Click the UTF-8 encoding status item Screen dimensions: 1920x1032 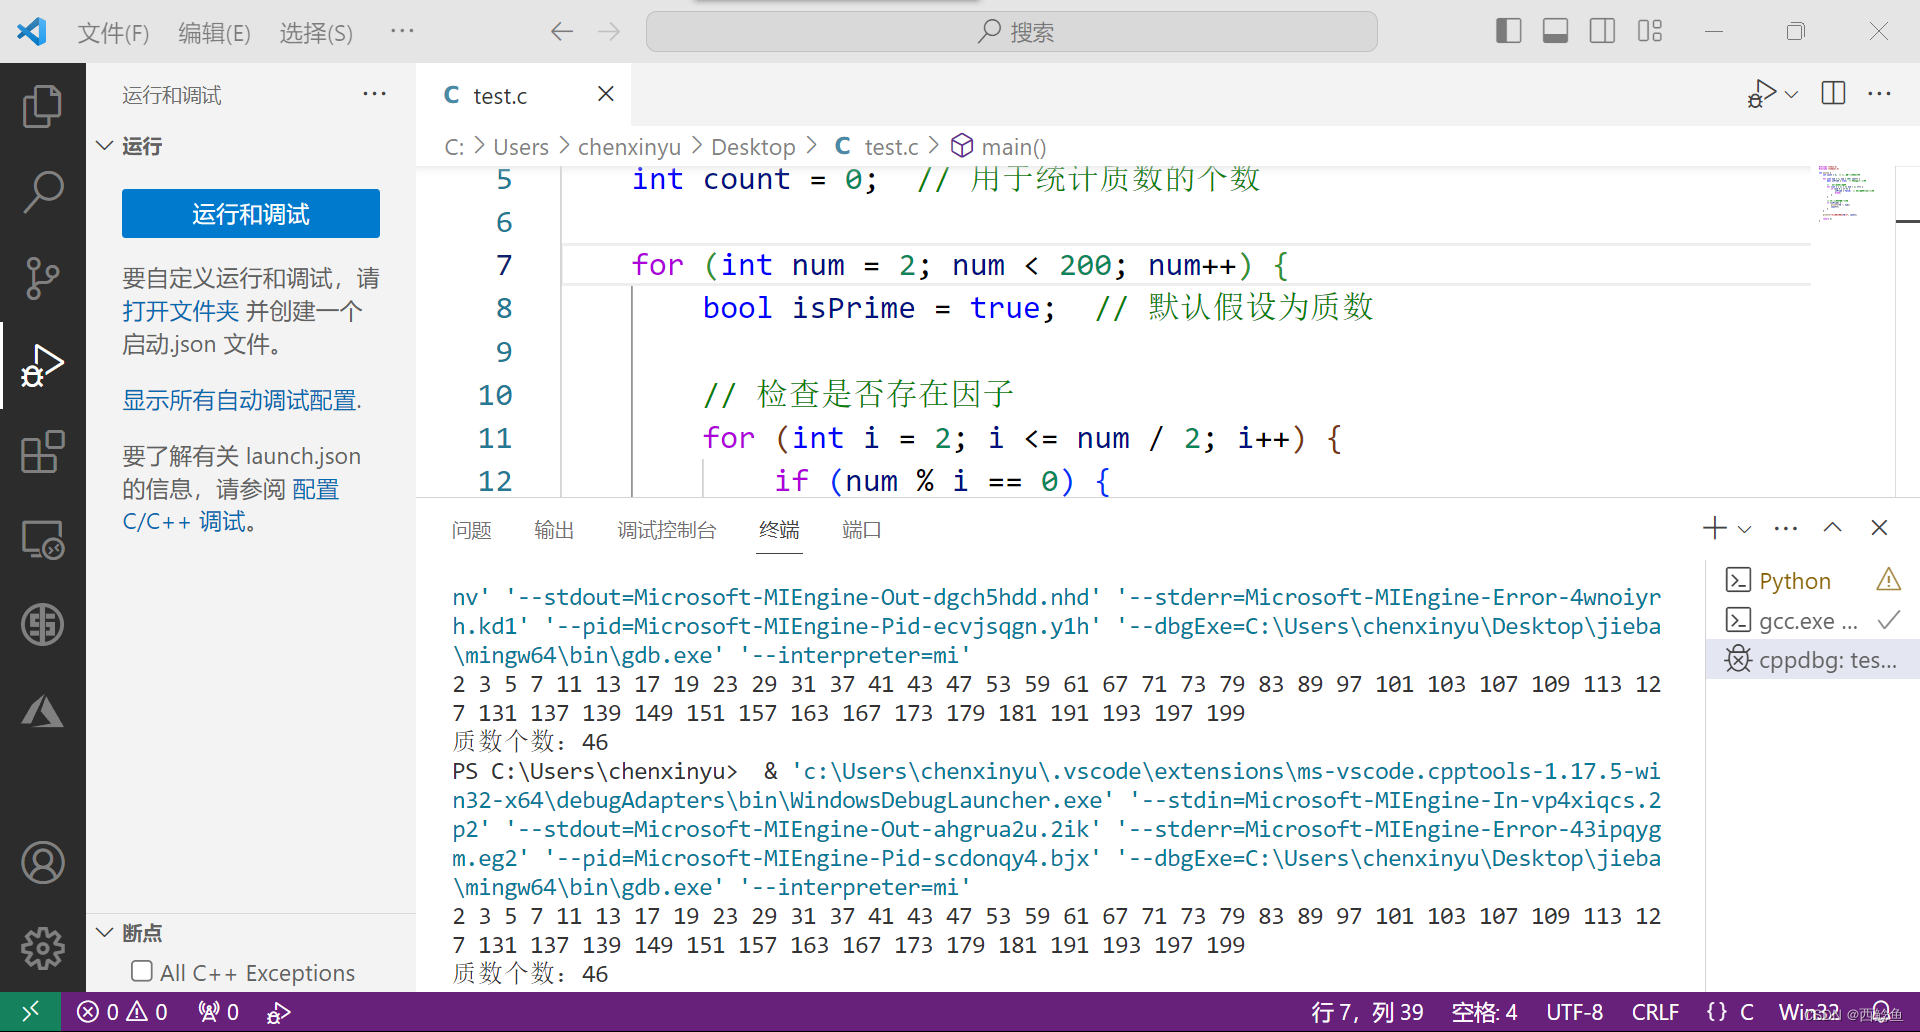point(1574,1012)
